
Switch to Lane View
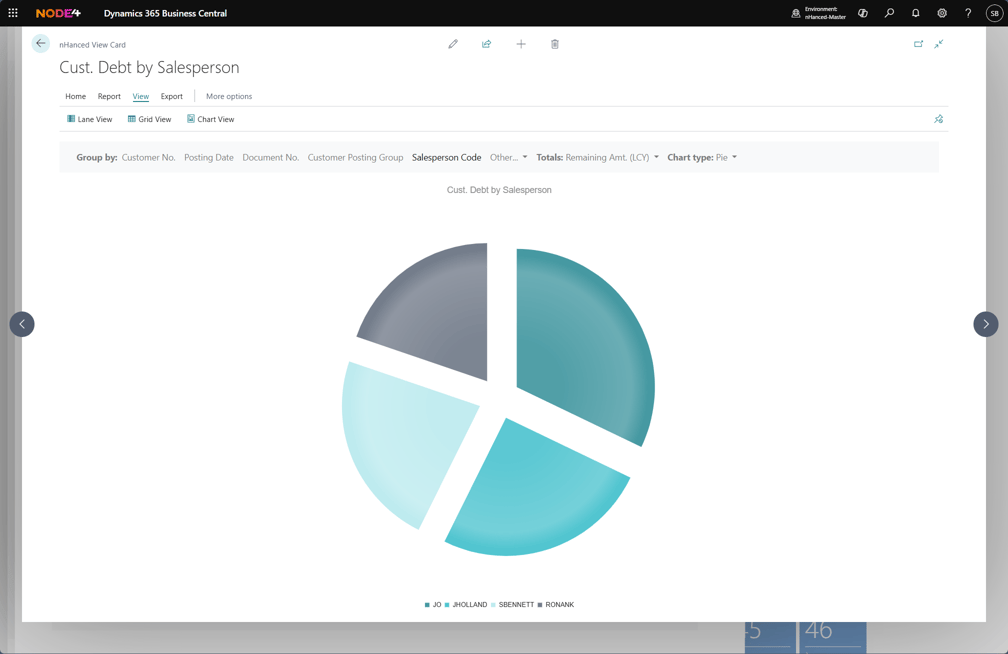tap(89, 119)
